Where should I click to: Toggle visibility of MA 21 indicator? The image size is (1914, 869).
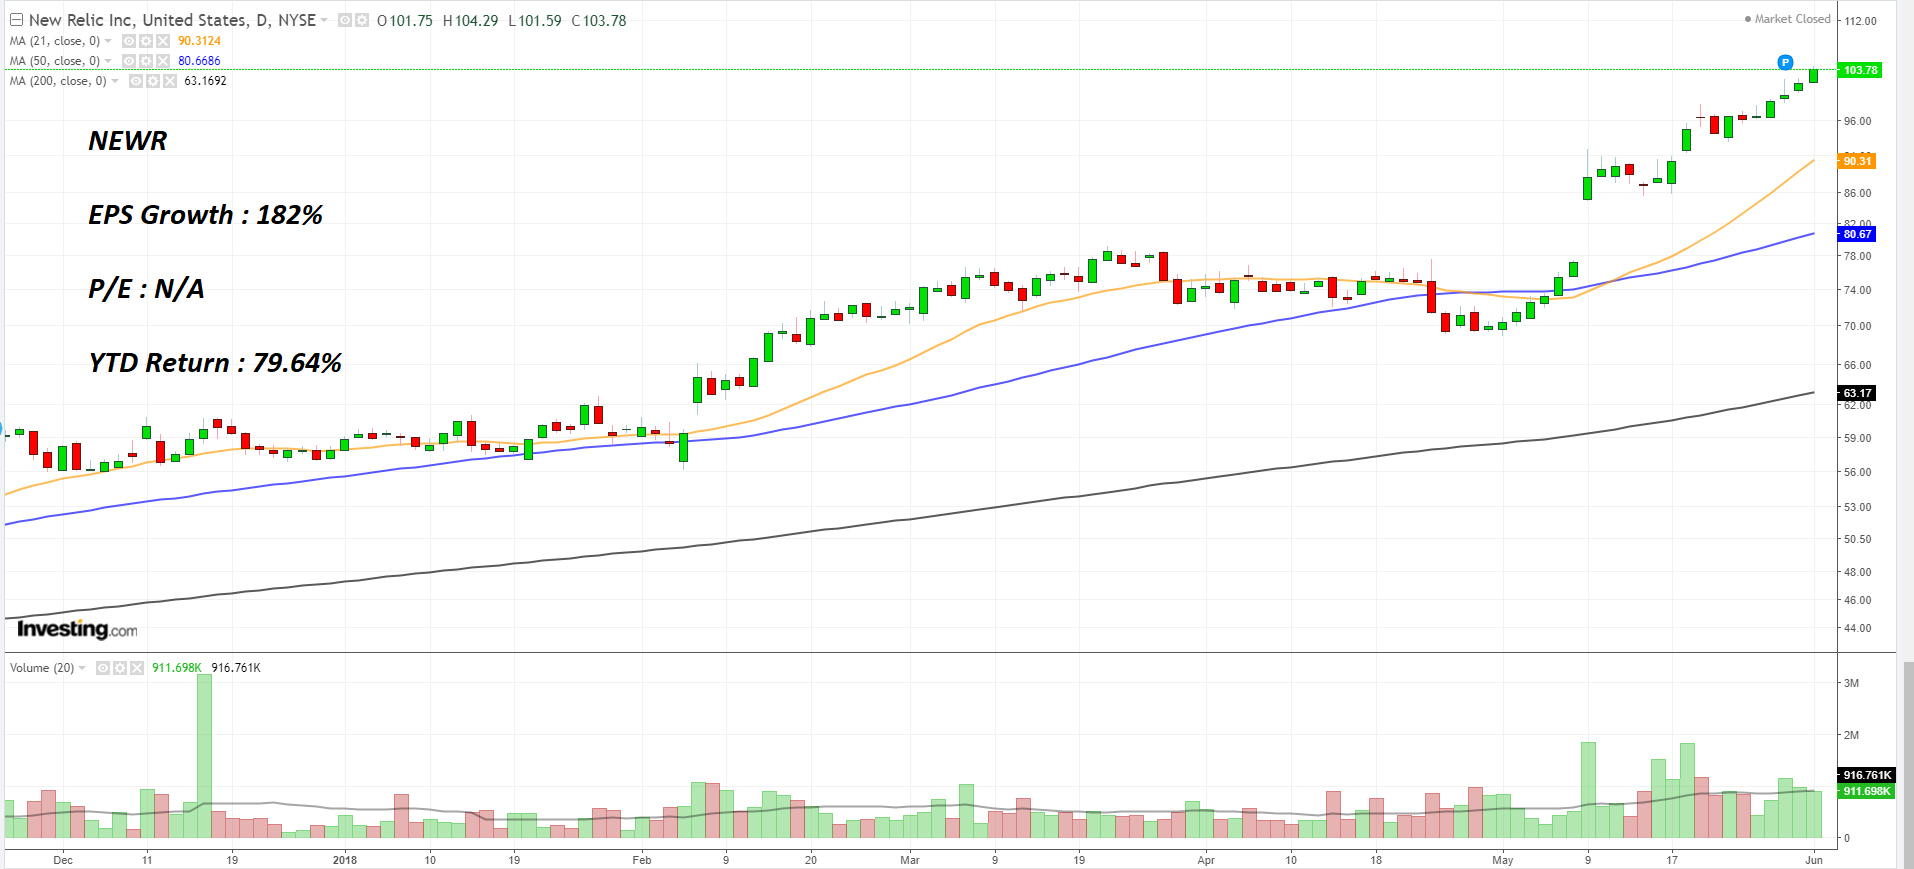(129, 41)
